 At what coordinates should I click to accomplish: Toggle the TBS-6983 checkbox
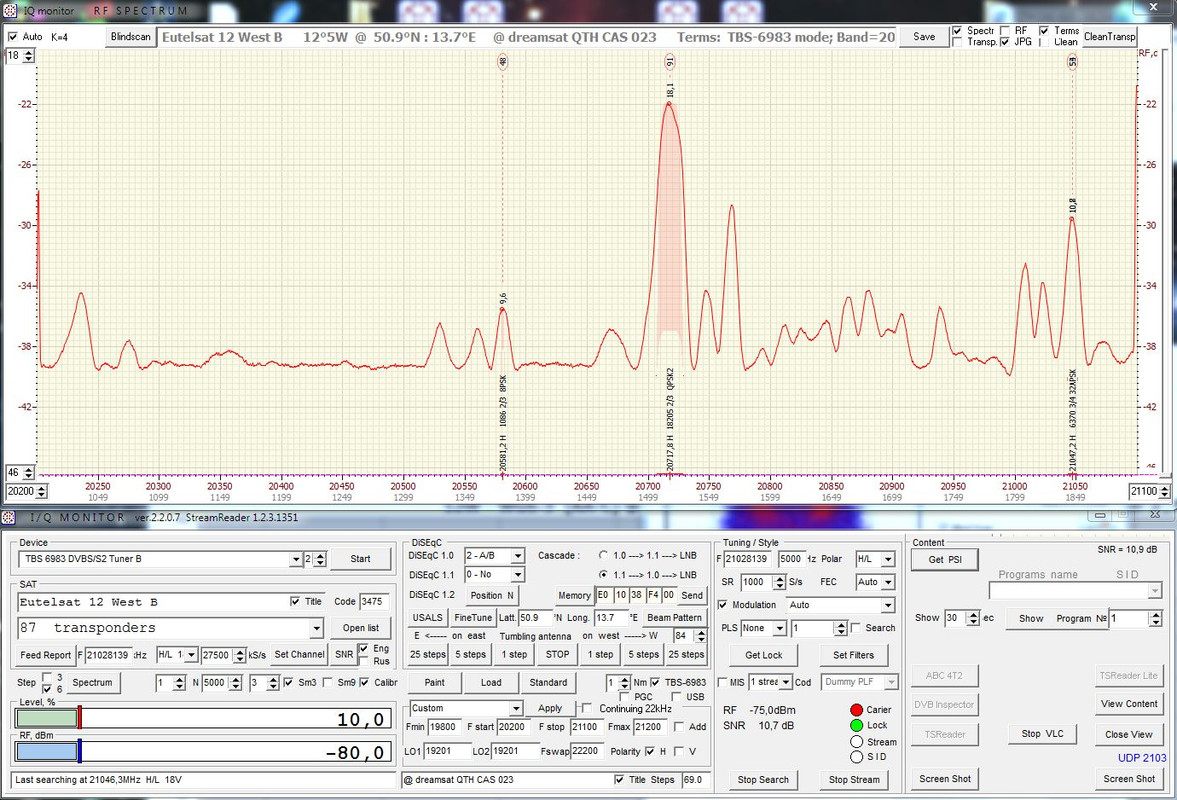coord(655,682)
